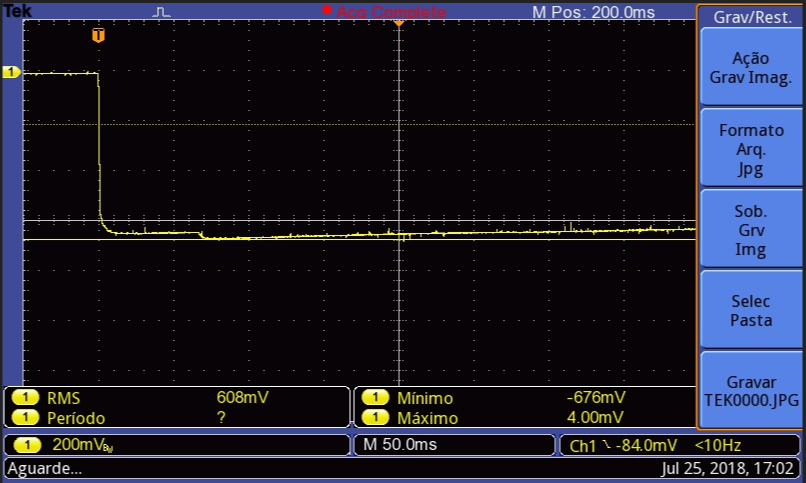Click Gravar TEK0000.JPG button

751,391
